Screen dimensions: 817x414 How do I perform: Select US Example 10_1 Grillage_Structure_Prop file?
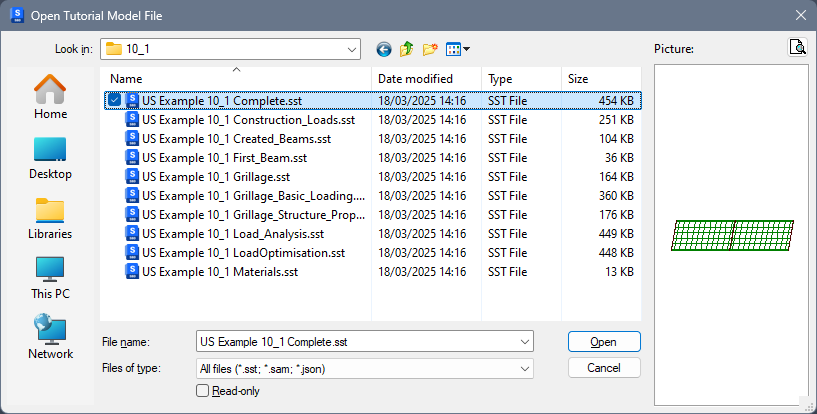pyautogui.click(x=253, y=215)
